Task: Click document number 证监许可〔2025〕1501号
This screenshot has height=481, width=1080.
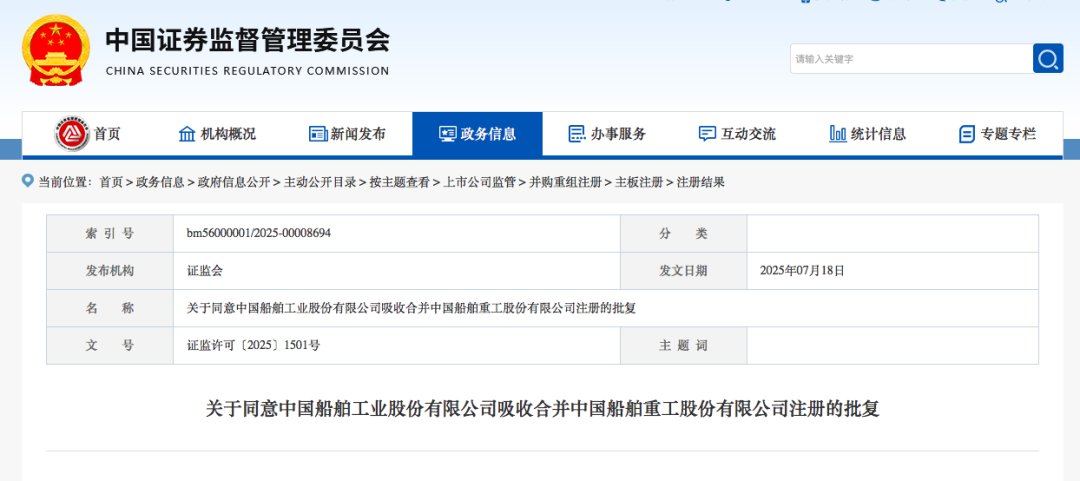Action: pos(253,345)
